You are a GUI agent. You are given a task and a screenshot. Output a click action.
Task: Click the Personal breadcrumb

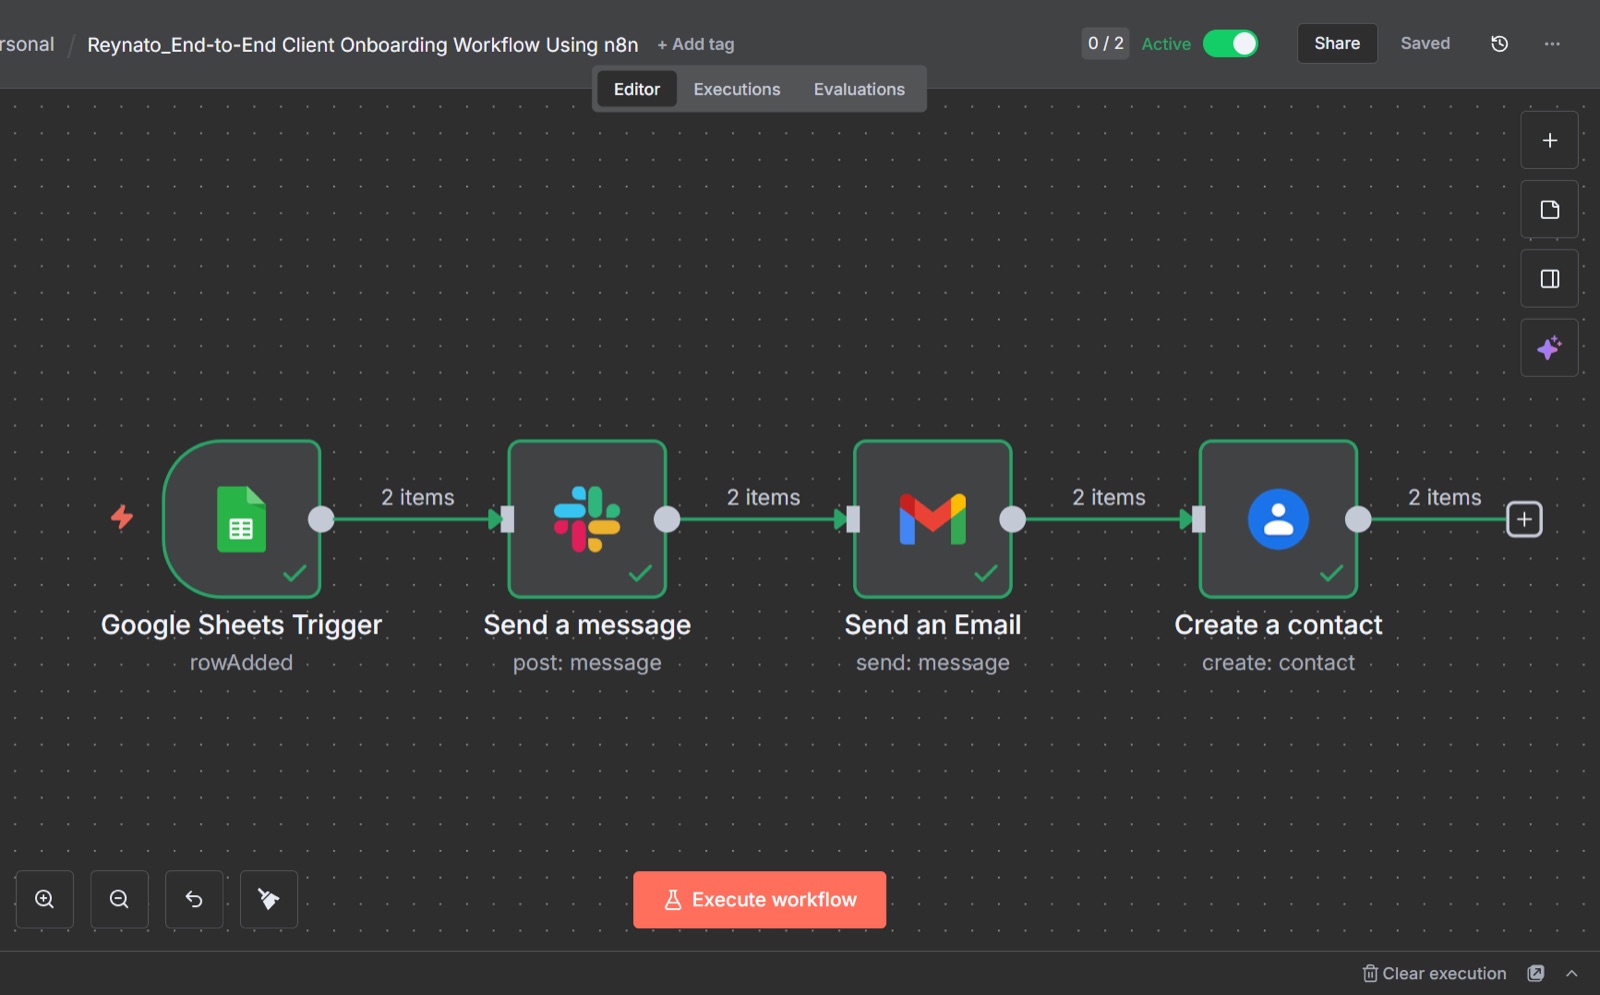point(27,44)
